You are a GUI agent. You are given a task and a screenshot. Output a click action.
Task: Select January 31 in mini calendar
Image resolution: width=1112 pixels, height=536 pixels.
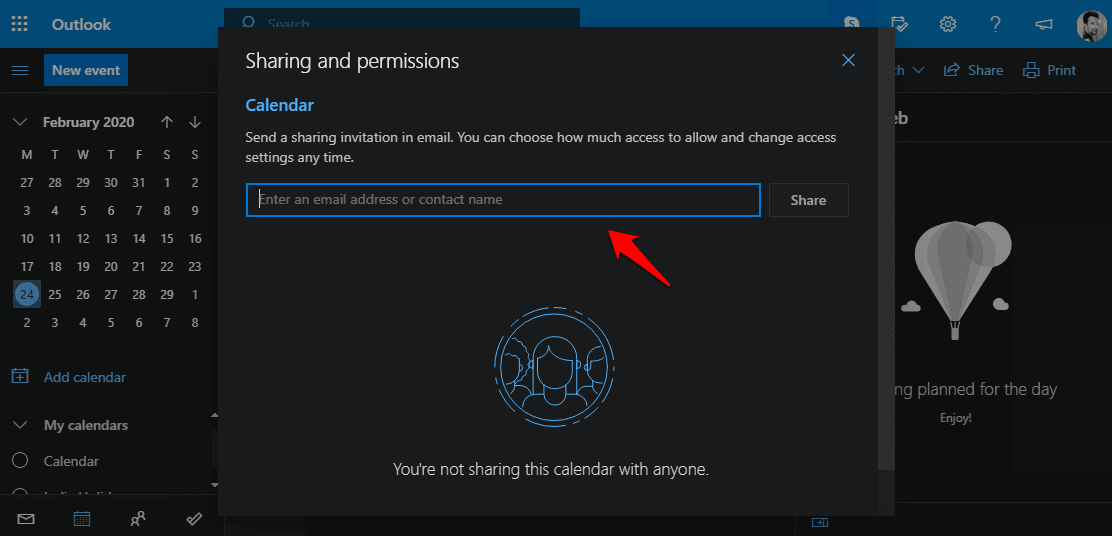pyautogui.click(x=139, y=182)
